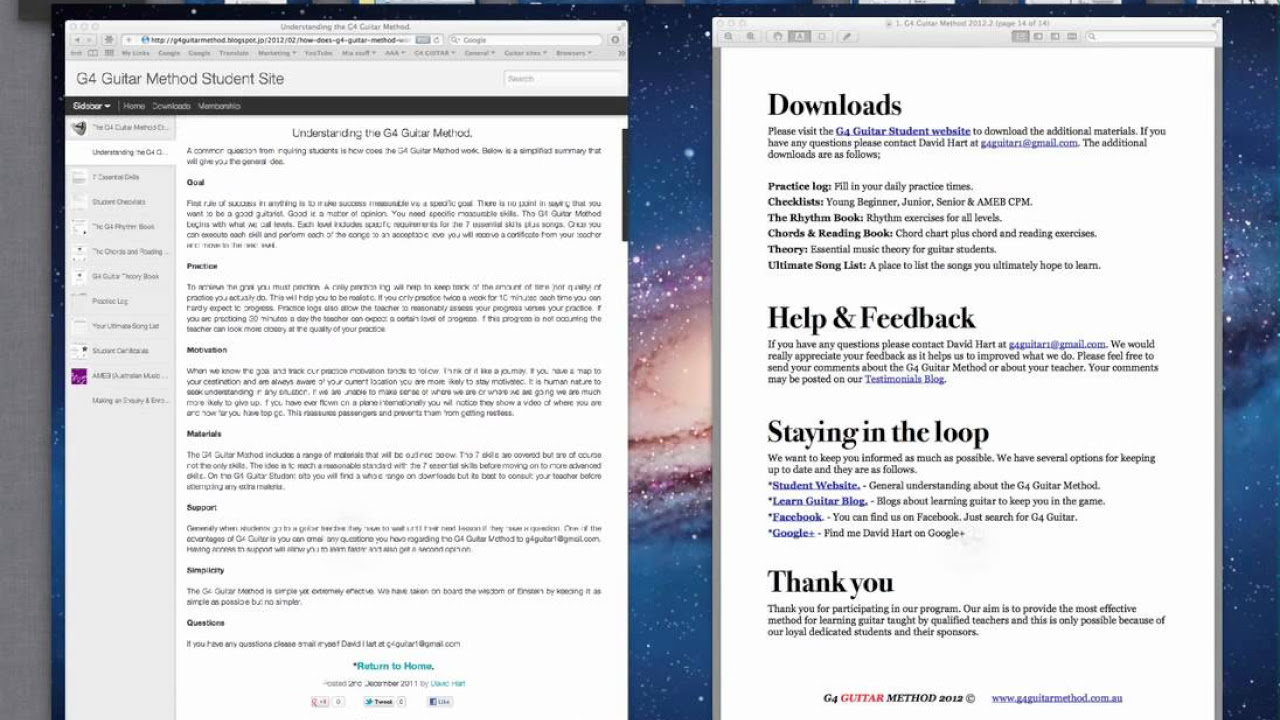Select the Move tool in Preview
Screen dimensions: 1280x720
tap(779, 36)
